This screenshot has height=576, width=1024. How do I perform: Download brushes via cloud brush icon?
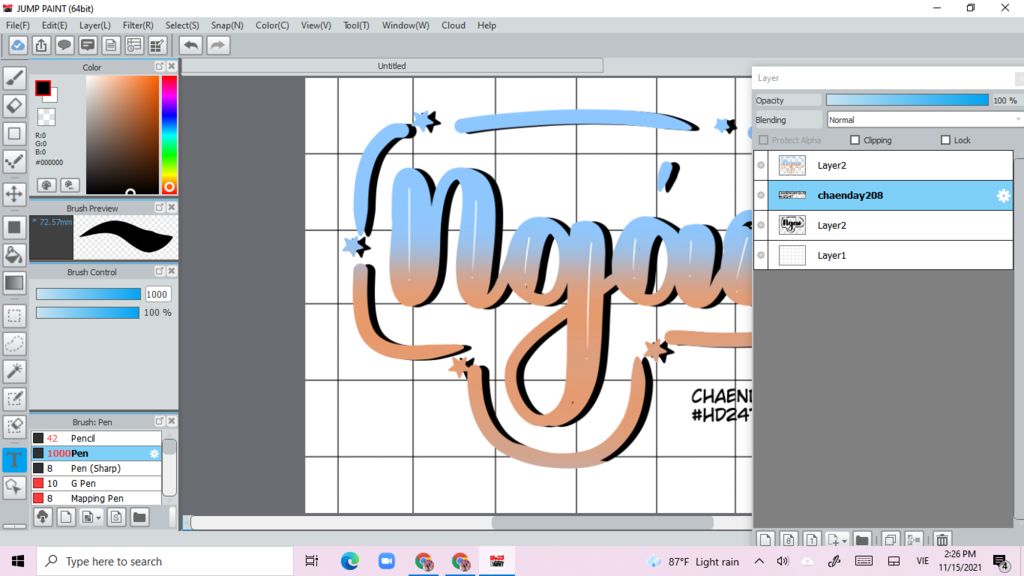pos(42,517)
